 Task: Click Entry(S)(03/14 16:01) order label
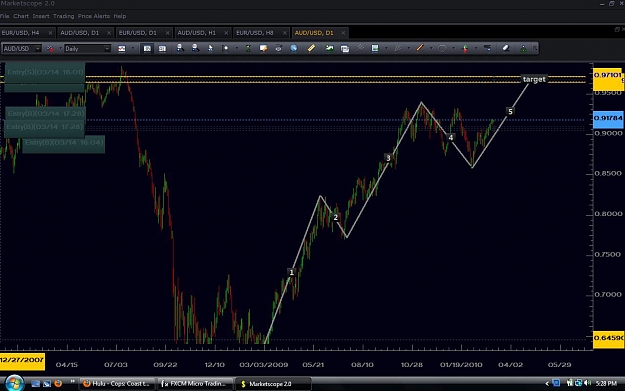pos(45,72)
